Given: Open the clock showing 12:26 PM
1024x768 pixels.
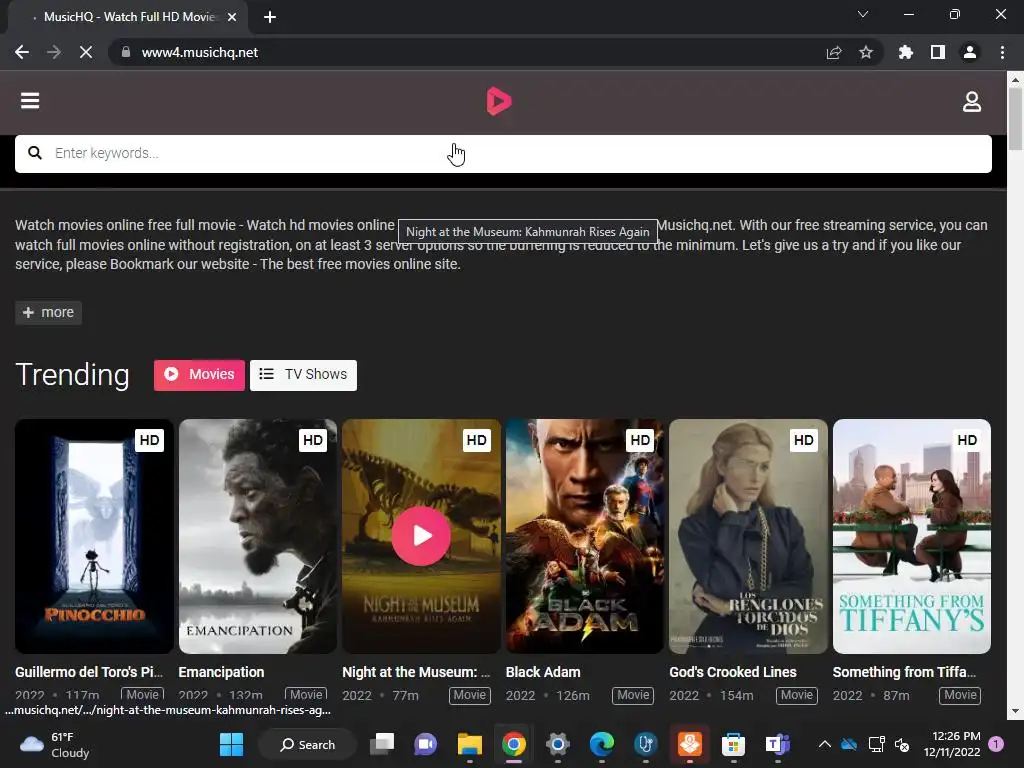Looking at the screenshot, I should click(x=952, y=744).
